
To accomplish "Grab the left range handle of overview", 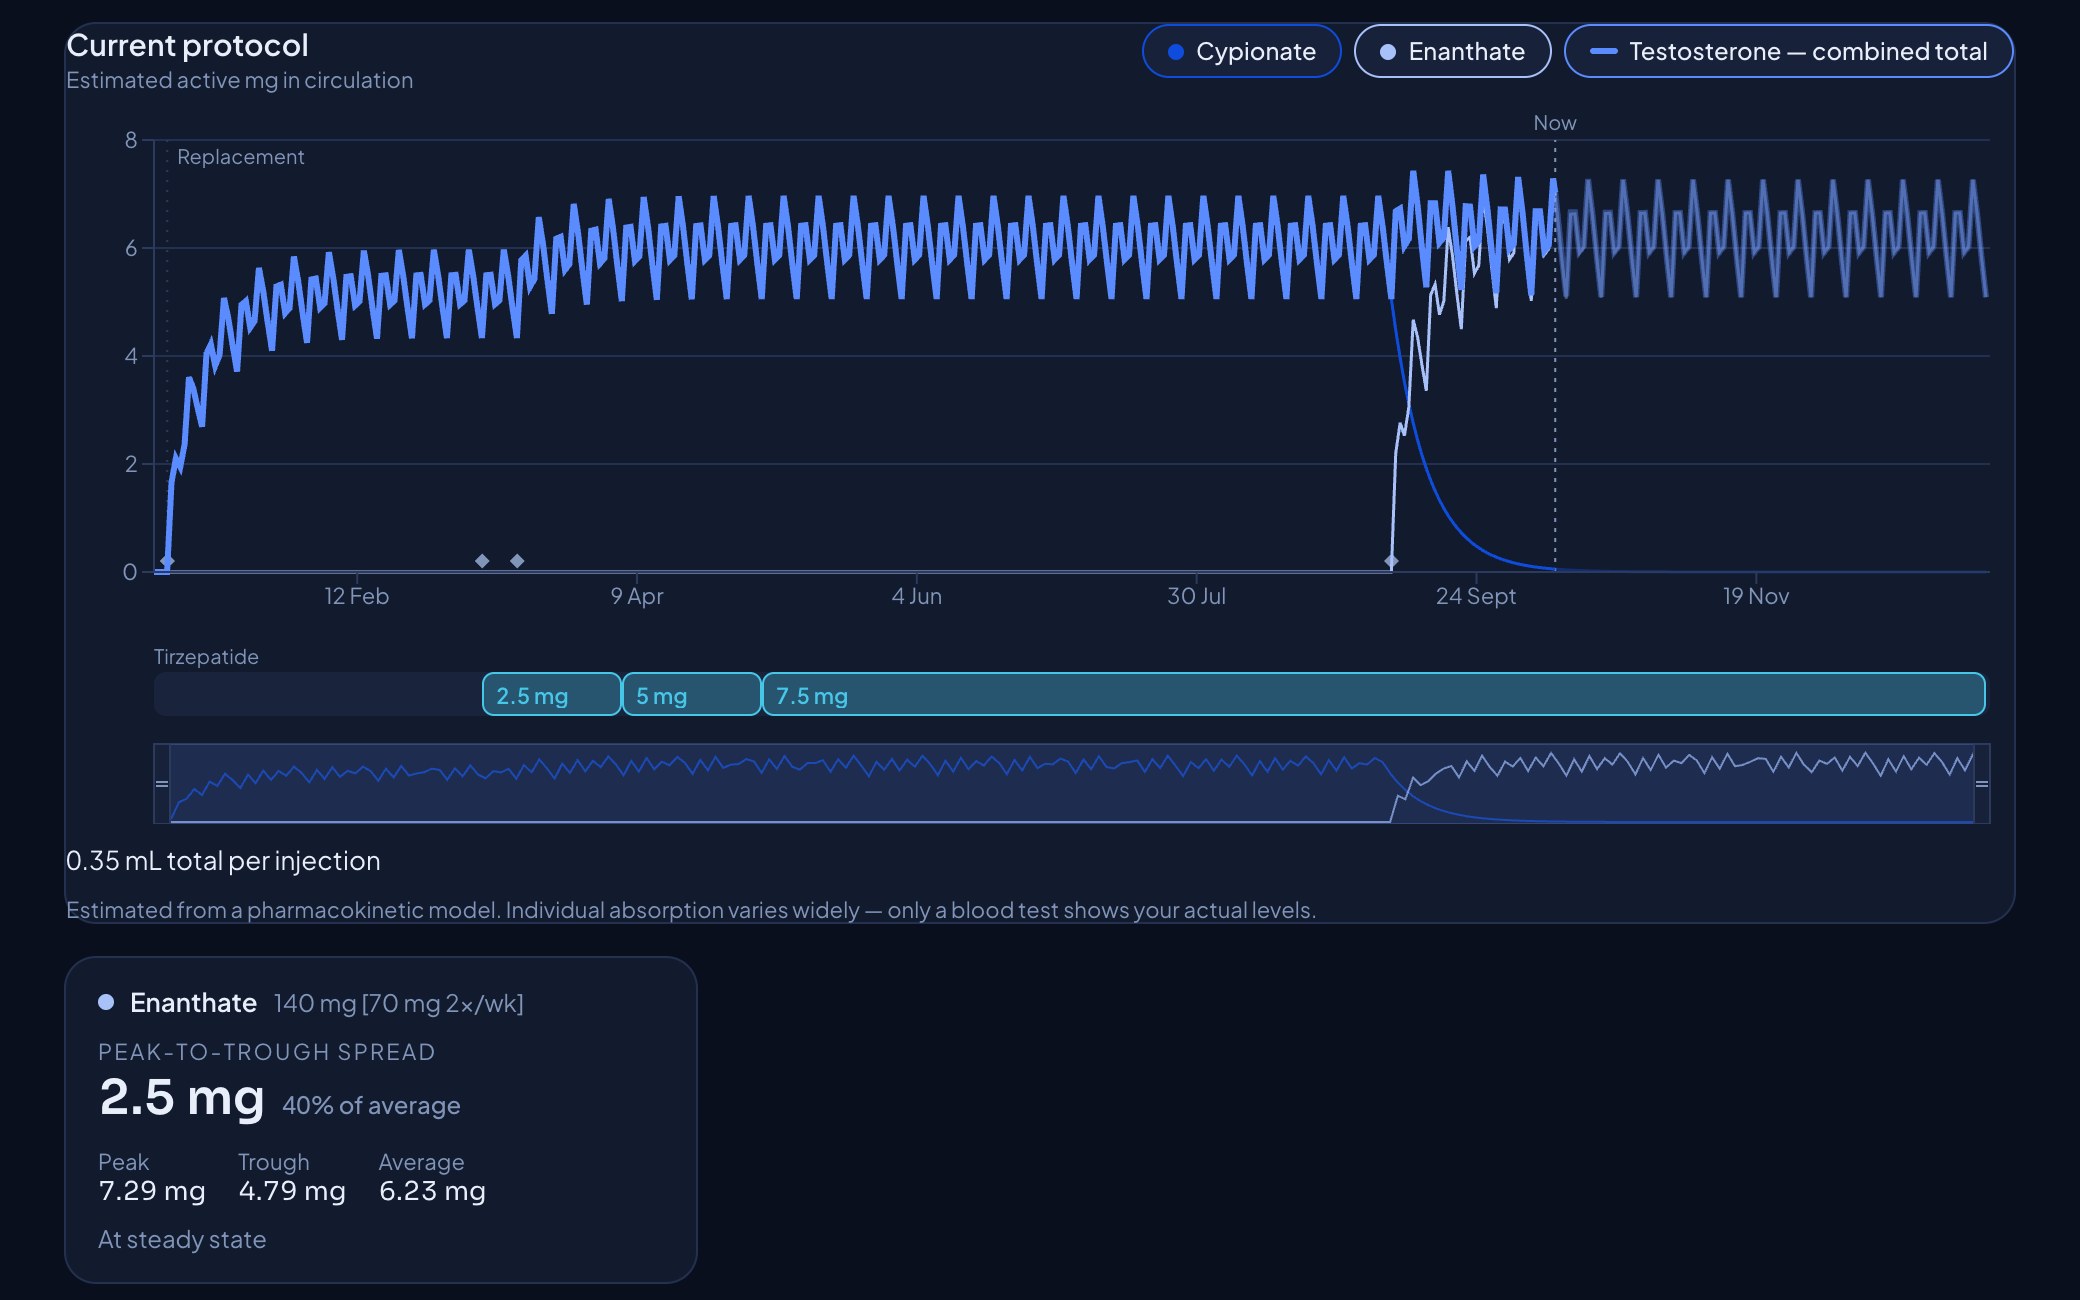I will (x=162, y=784).
